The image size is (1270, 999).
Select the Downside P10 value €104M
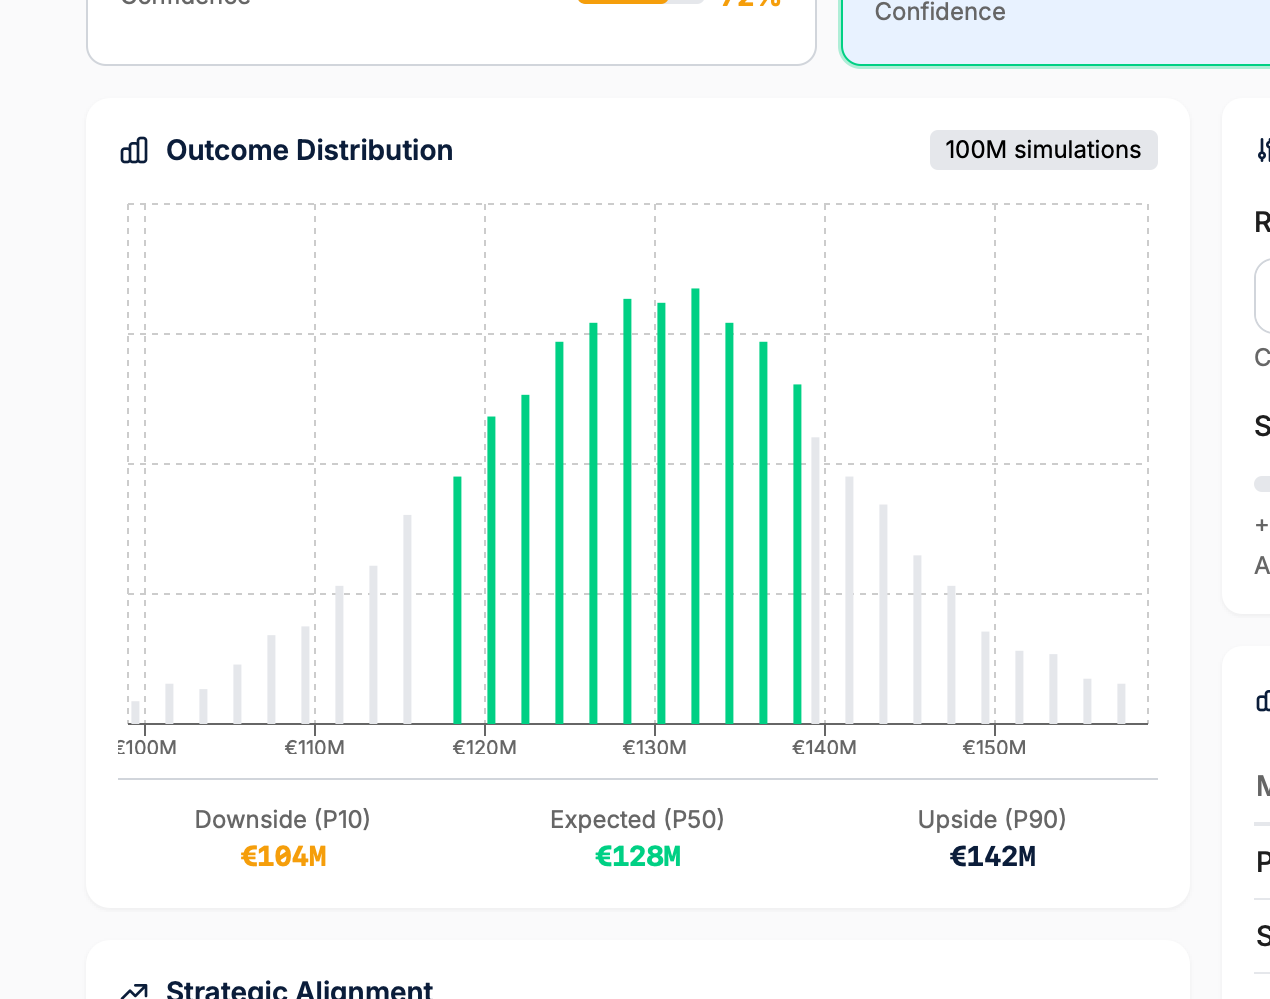(283, 856)
